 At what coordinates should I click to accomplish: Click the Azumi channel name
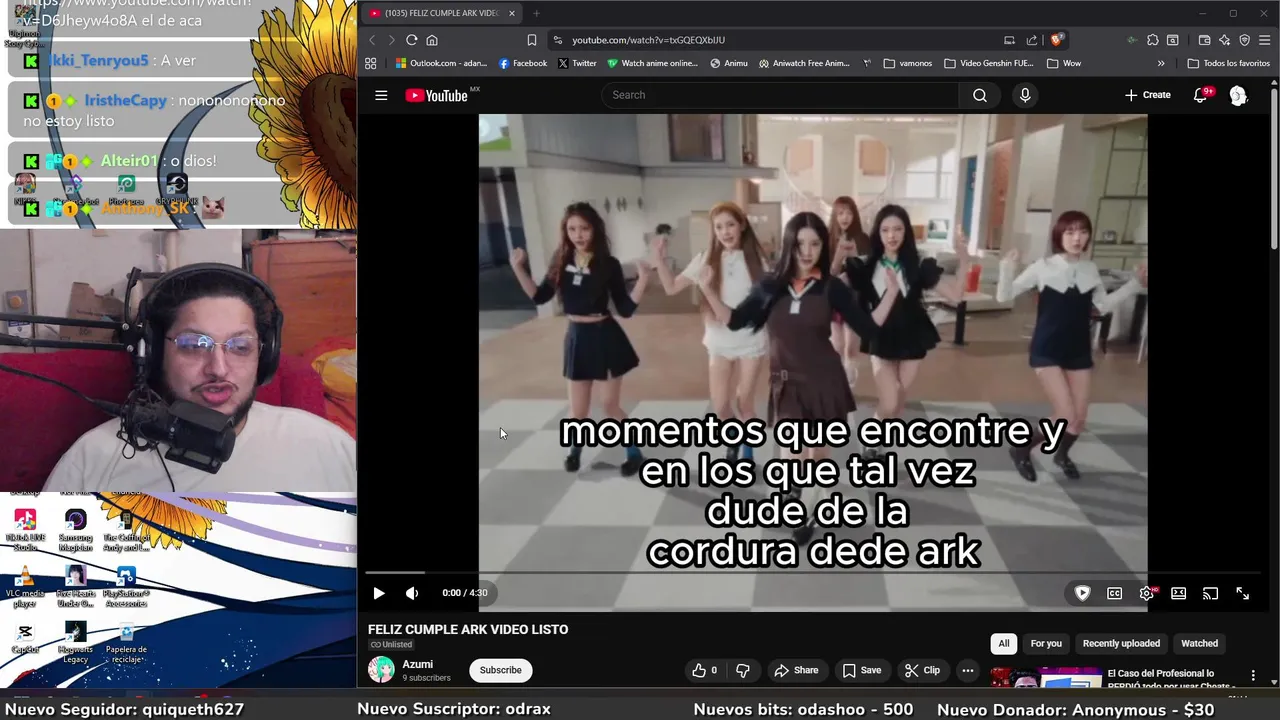click(x=417, y=664)
